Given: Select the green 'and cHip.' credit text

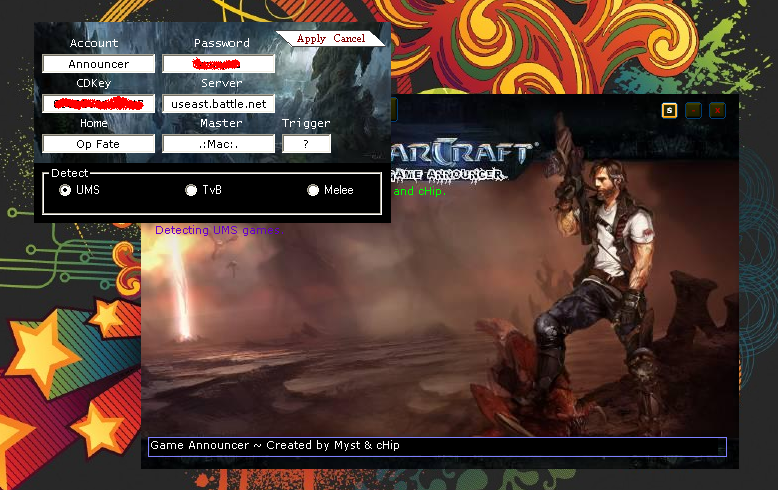Looking at the screenshot, I should coord(419,191).
